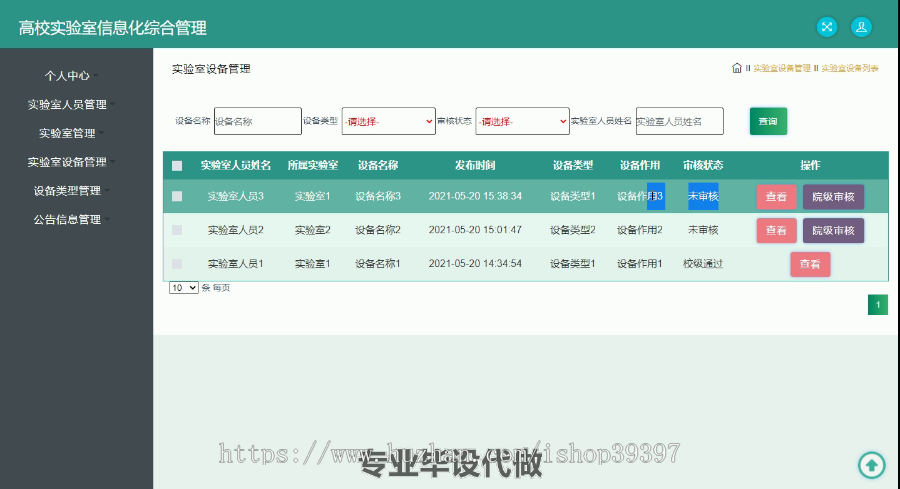The width and height of the screenshot is (900, 489).
Task: Click 院级审核 for 设备名称3 row
Action: pyautogui.click(x=833, y=197)
